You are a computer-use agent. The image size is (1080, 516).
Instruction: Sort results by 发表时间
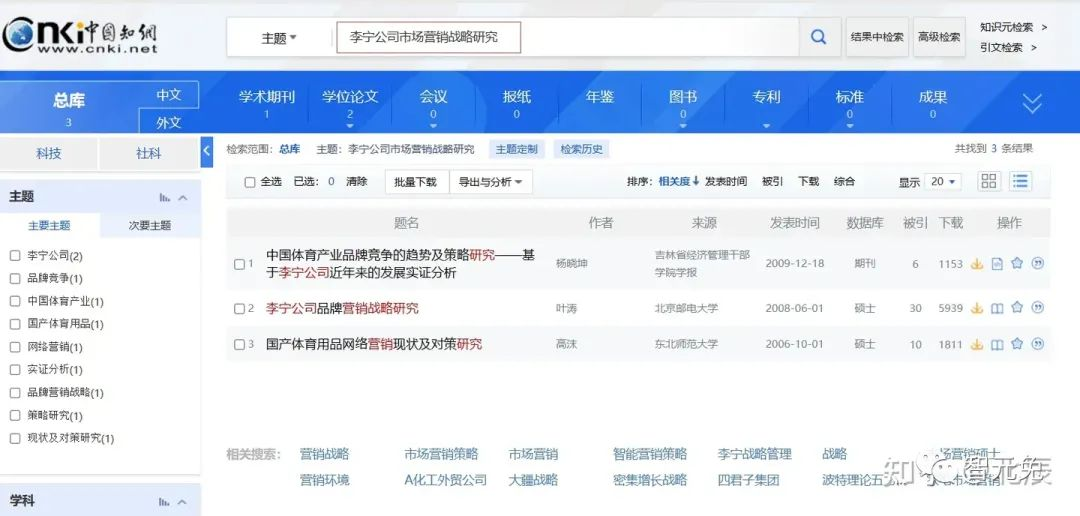coord(725,182)
